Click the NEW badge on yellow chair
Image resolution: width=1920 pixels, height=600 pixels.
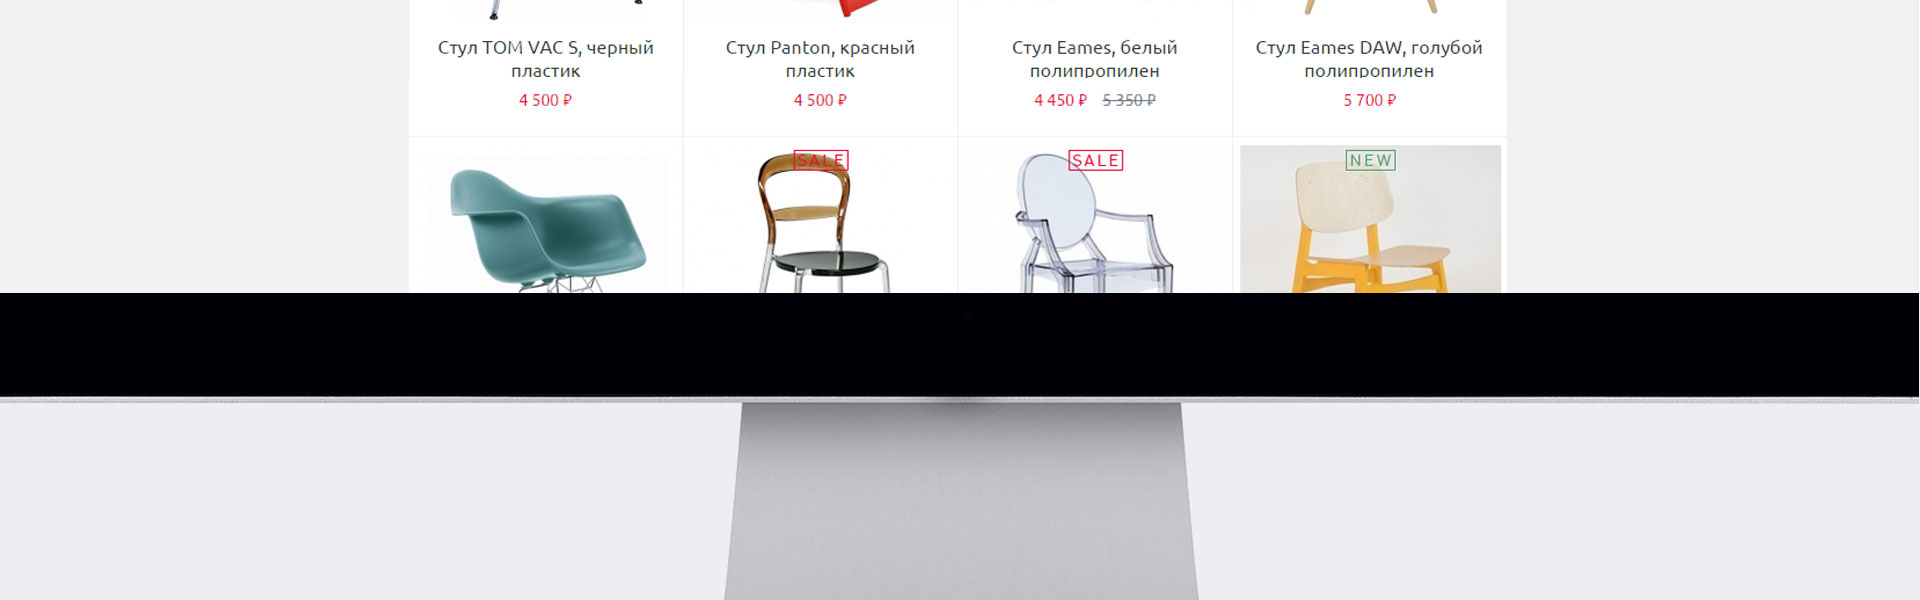click(x=1370, y=160)
